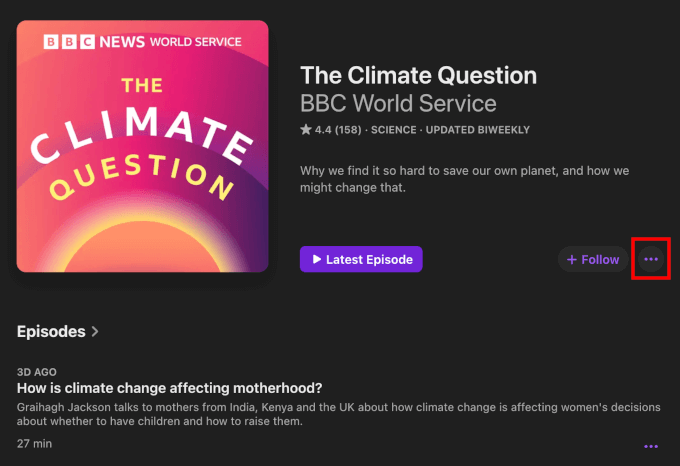The image size is (680, 466).
Task: Expand the podcast description text
Action: point(464,179)
